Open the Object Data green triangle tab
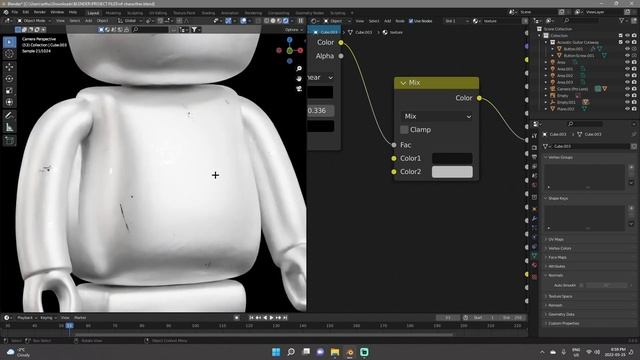This screenshot has height=360, width=640. (x=534, y=256)
